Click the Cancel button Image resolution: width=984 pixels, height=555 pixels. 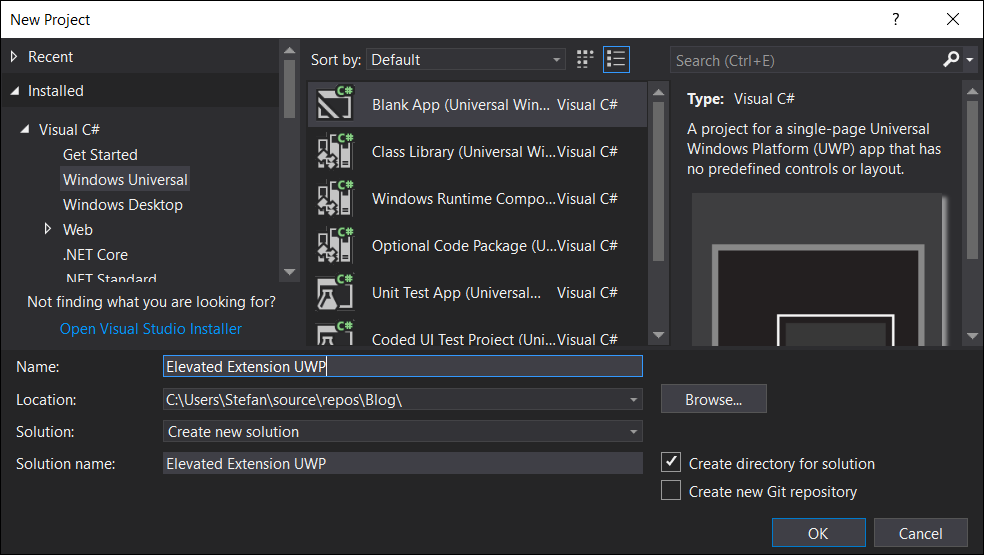pos(921,533)
